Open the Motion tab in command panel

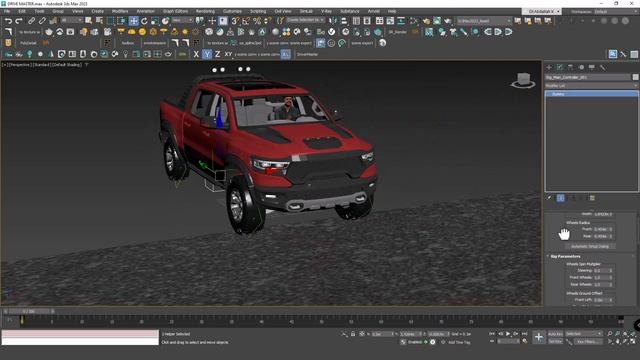[581, 67]
